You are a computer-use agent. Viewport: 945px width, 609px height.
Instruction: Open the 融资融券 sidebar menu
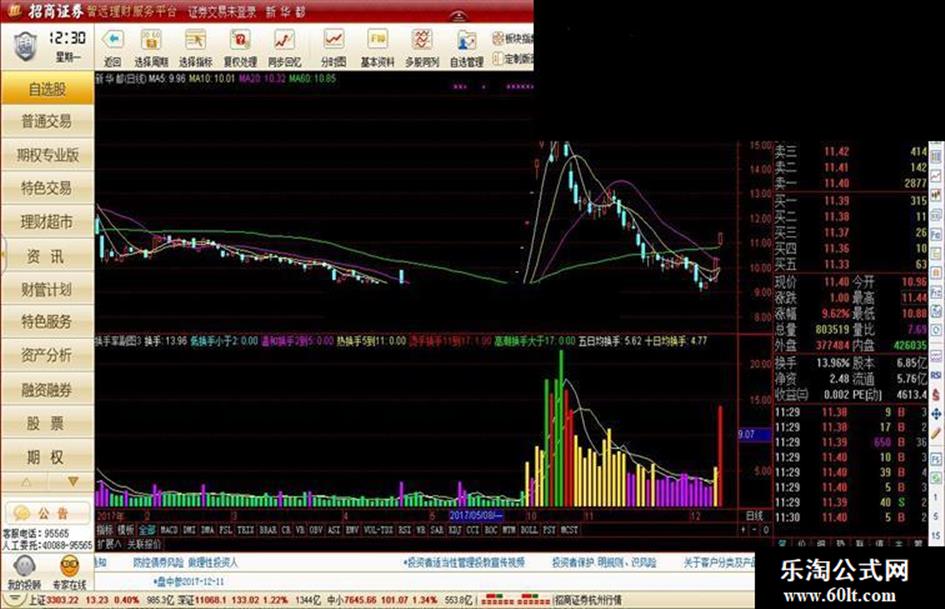point(47,390)
